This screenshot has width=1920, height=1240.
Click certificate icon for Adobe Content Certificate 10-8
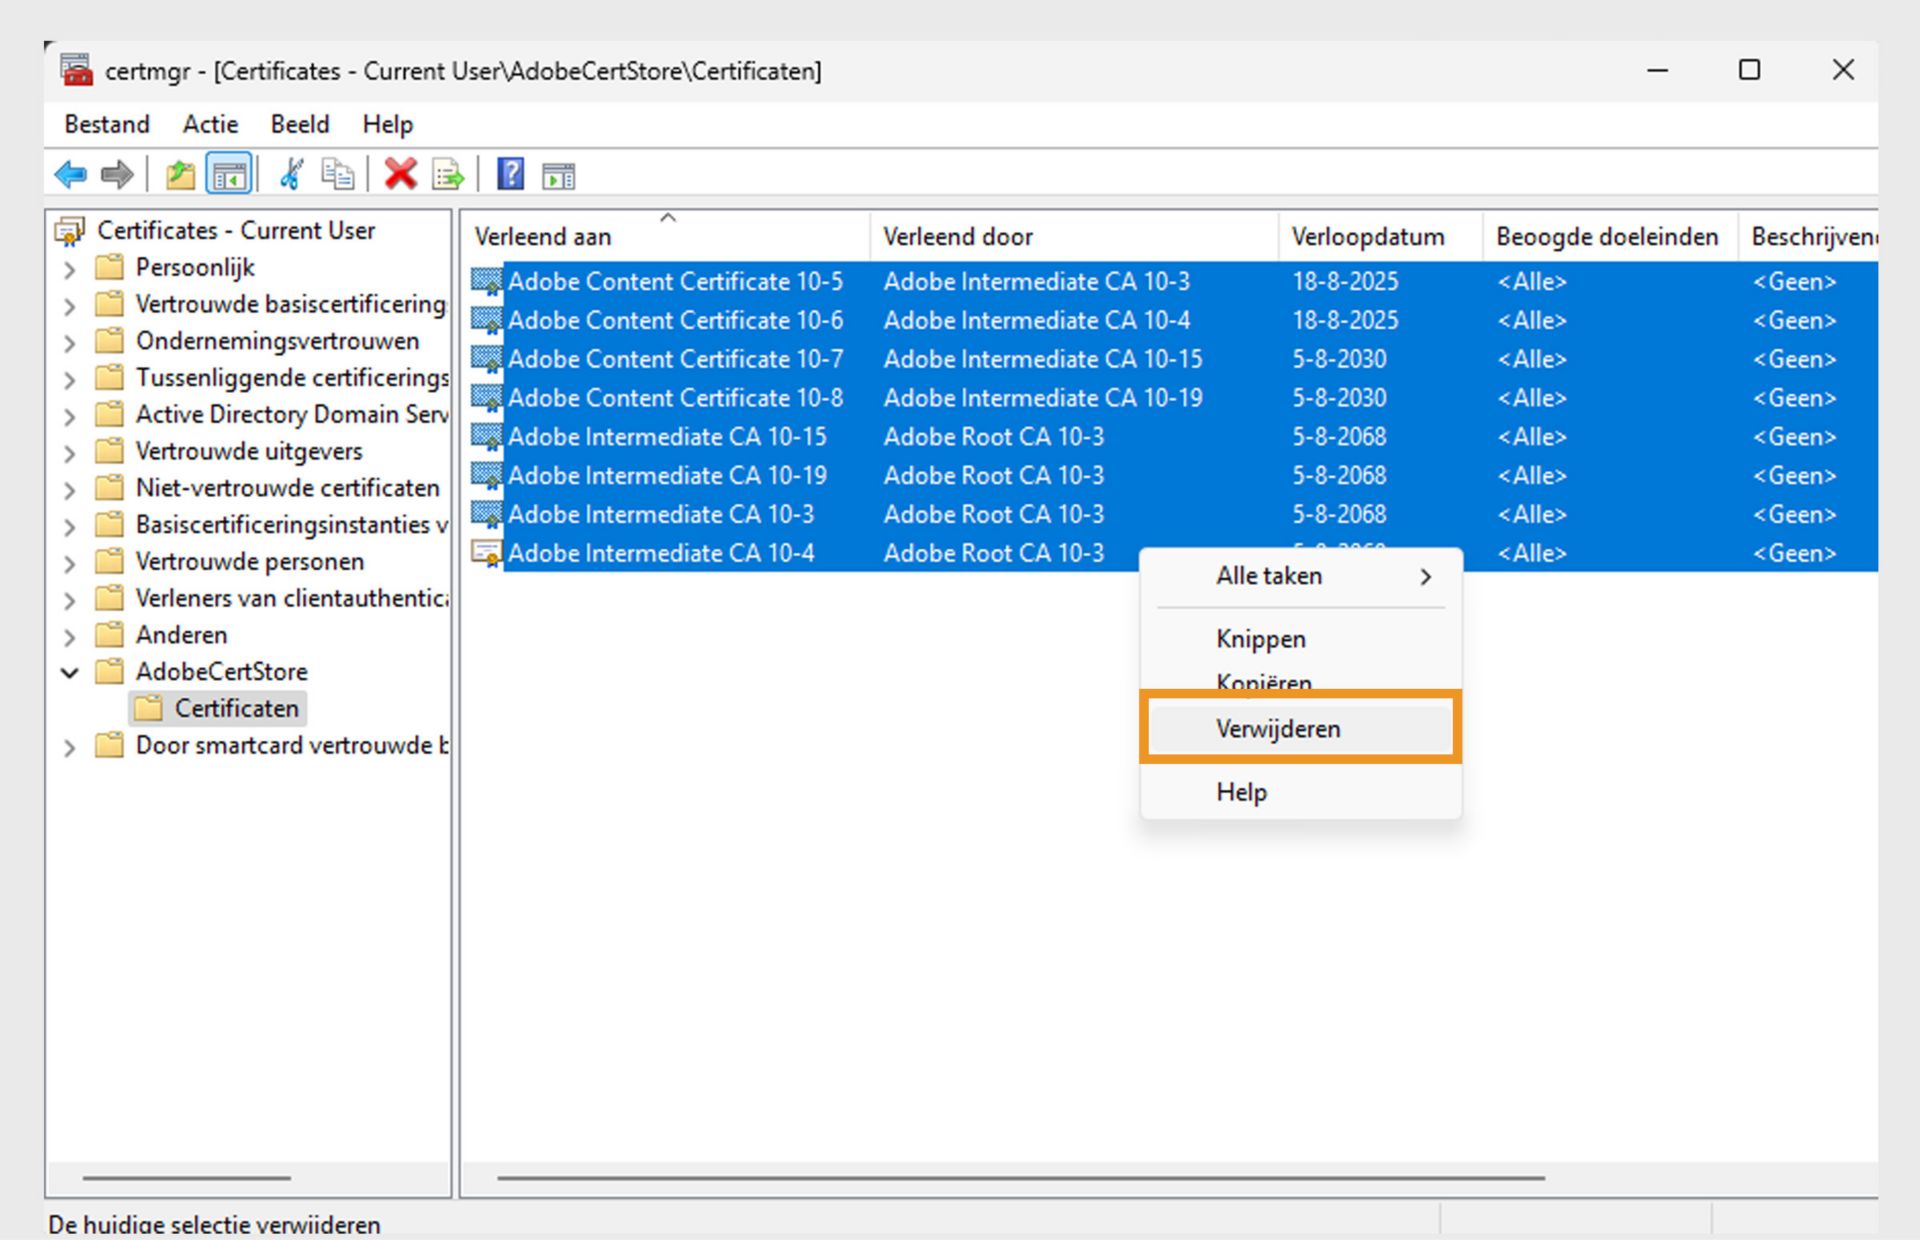[487, 398]
